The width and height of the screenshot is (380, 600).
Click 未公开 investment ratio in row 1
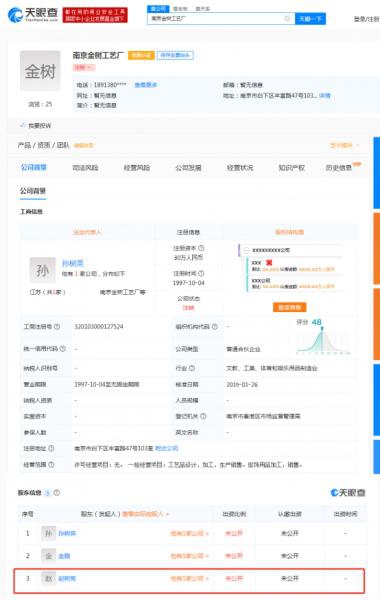click(233, 533)
